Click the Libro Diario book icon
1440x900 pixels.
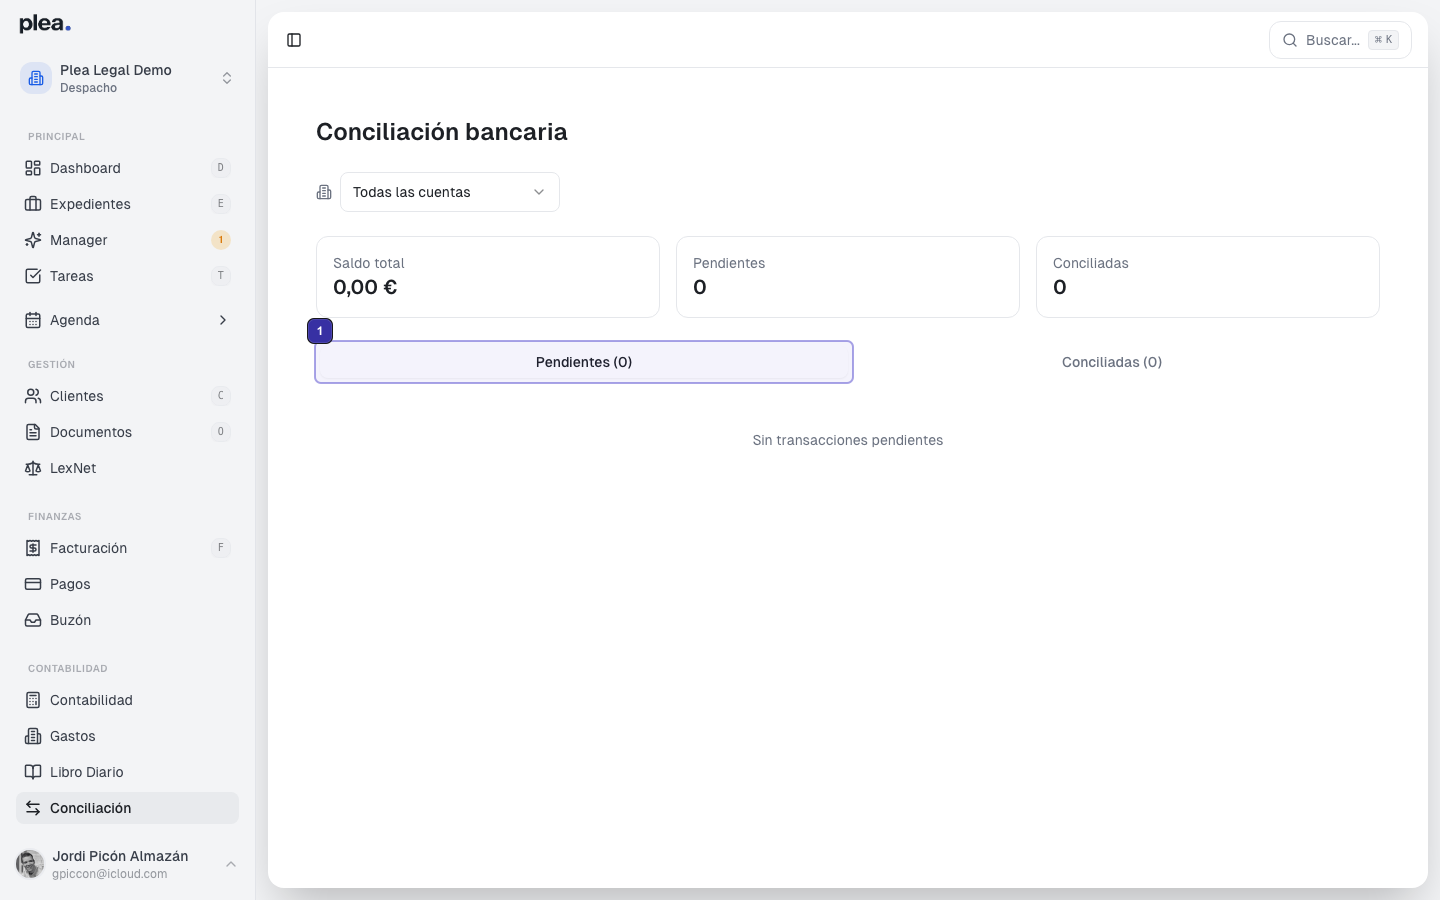point(32,772)
